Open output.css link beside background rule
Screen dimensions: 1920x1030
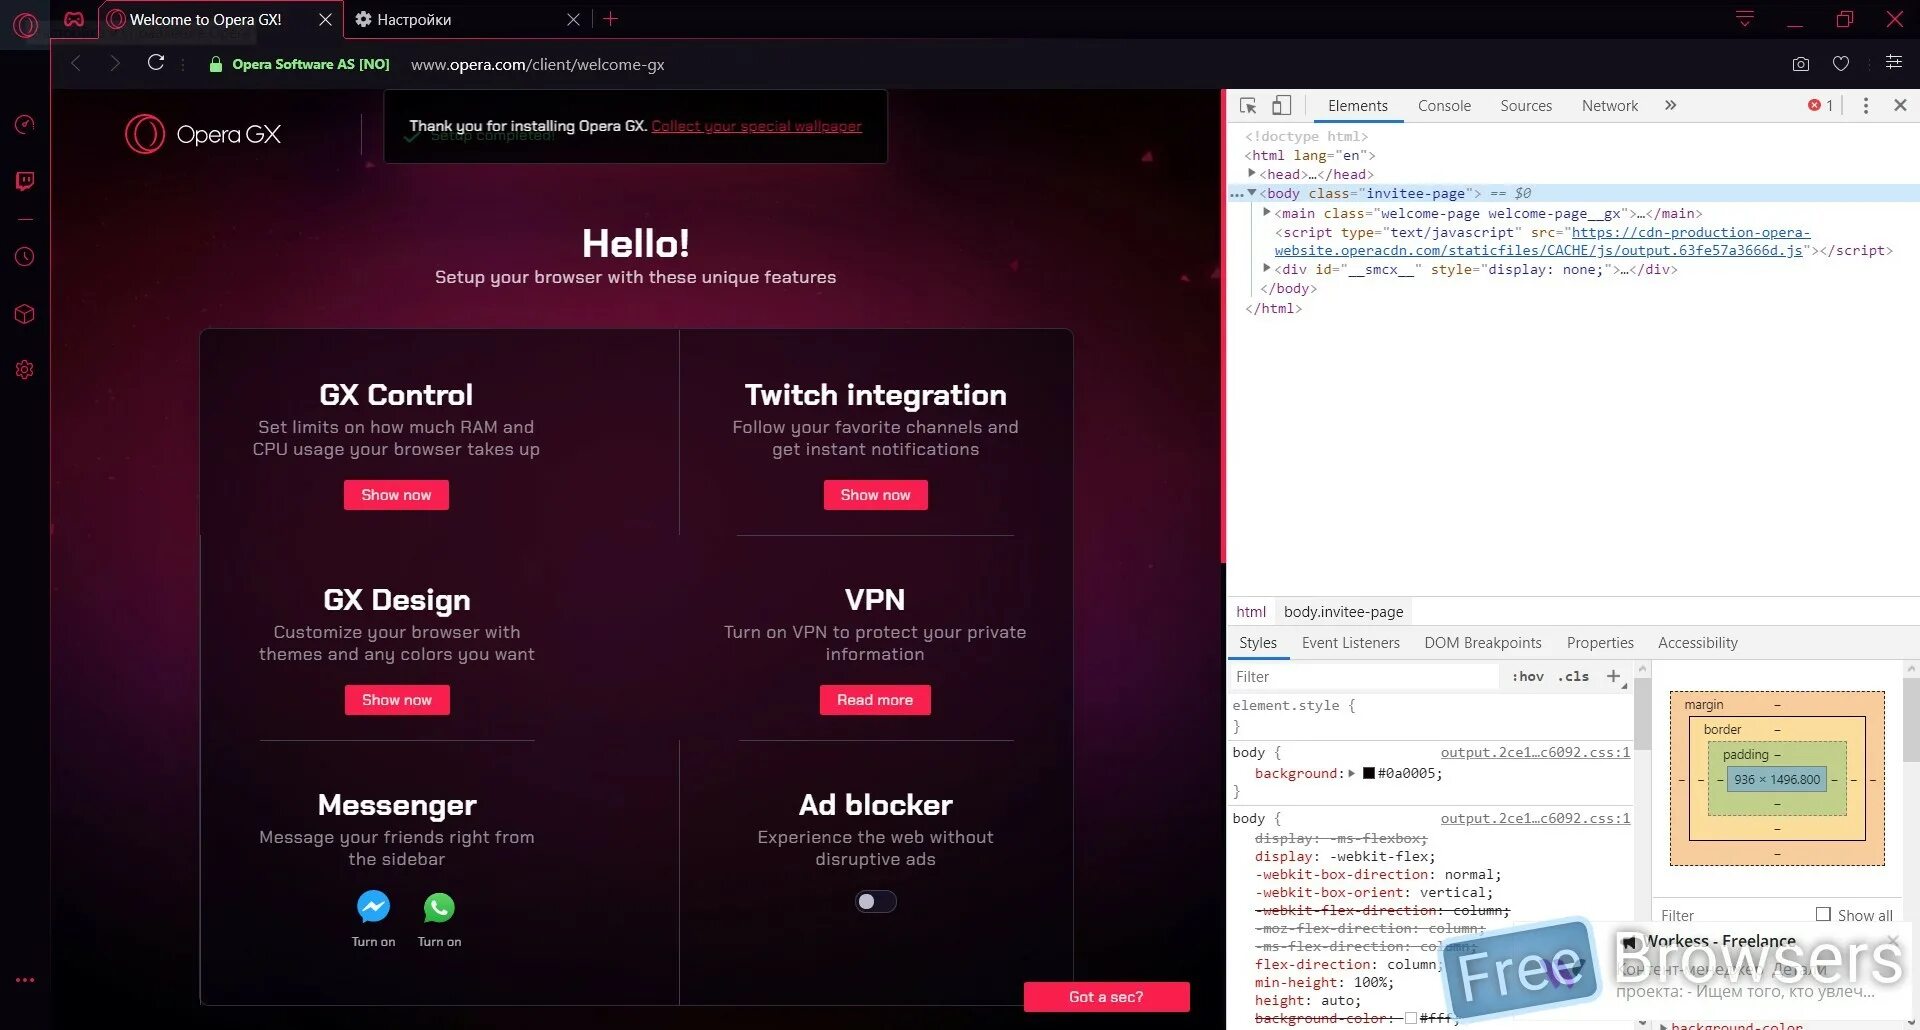click(x=1535, y=752)
